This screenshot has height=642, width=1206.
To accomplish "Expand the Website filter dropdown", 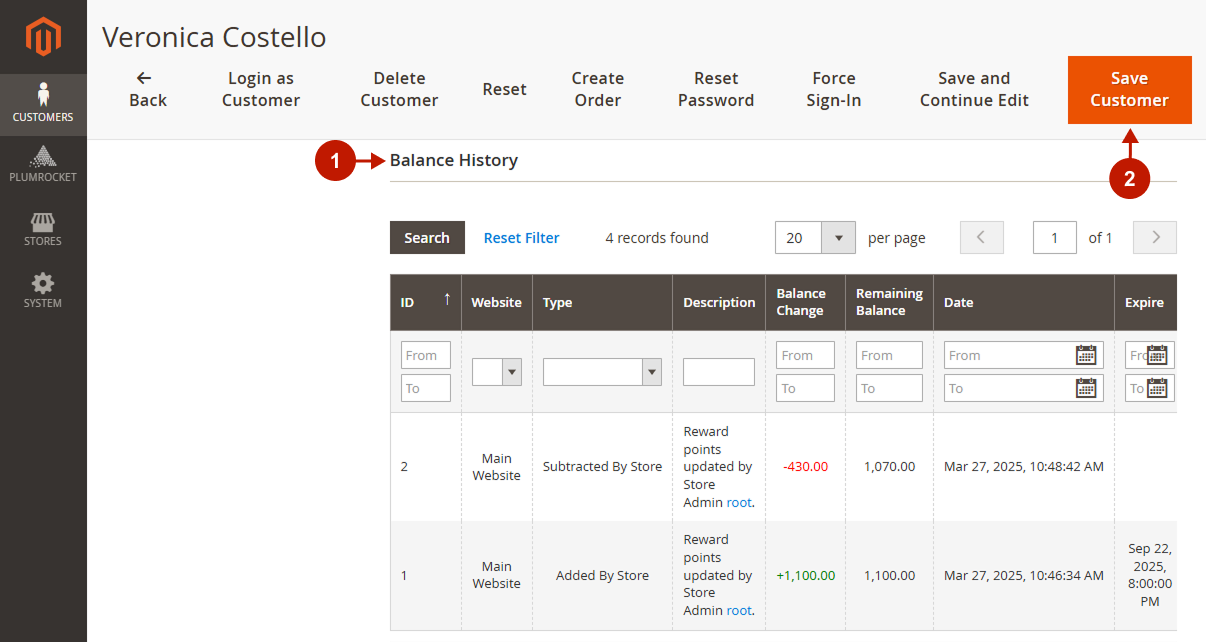I will click(497, 372).
